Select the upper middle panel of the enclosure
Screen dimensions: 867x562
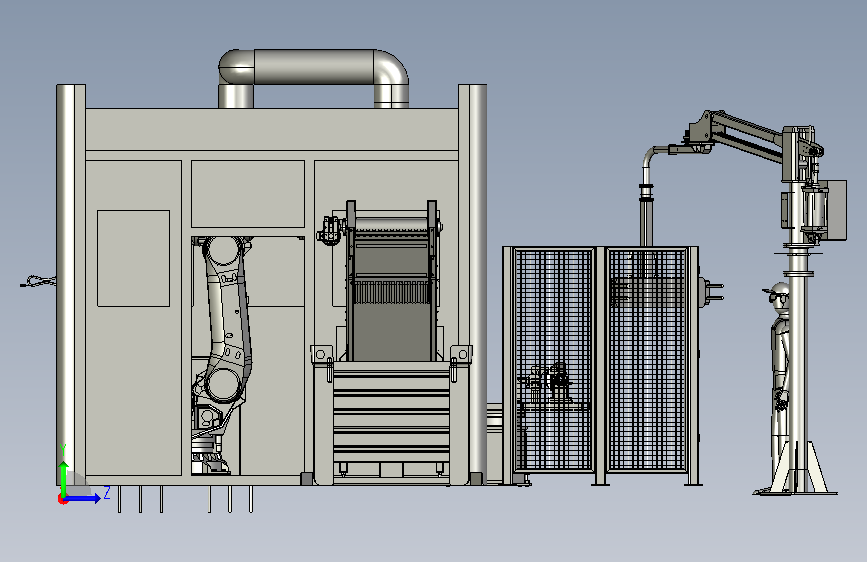(248, 194)
